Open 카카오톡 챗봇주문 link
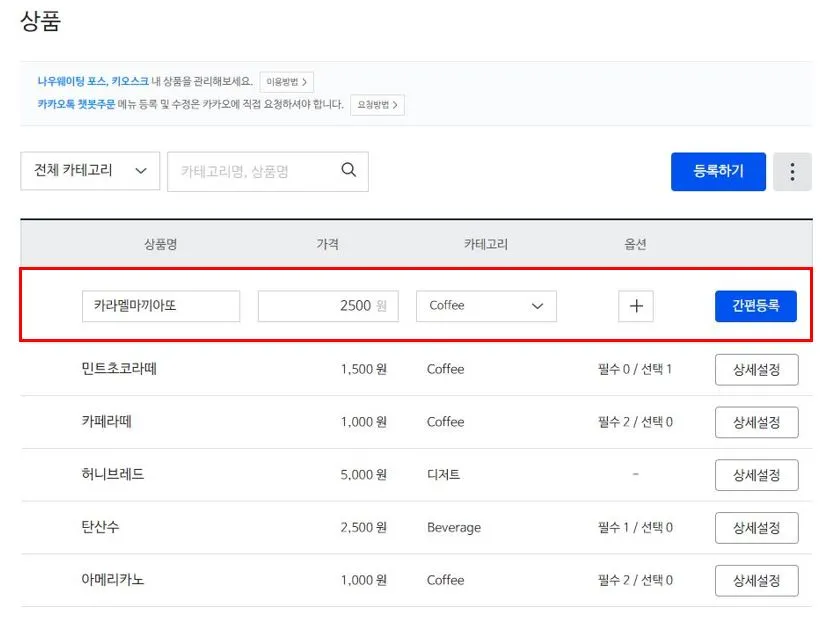The image size is (829, 621). coord(76,104)
